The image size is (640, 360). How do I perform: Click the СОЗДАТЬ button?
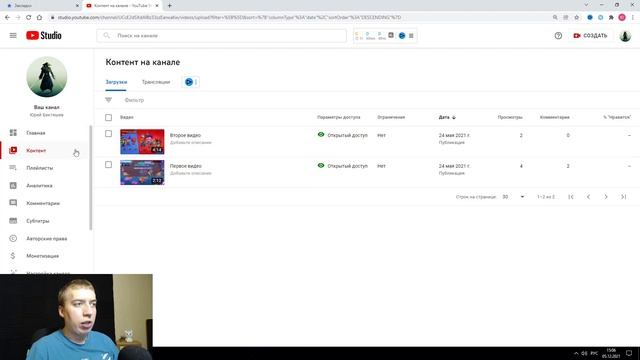[590, 36]
